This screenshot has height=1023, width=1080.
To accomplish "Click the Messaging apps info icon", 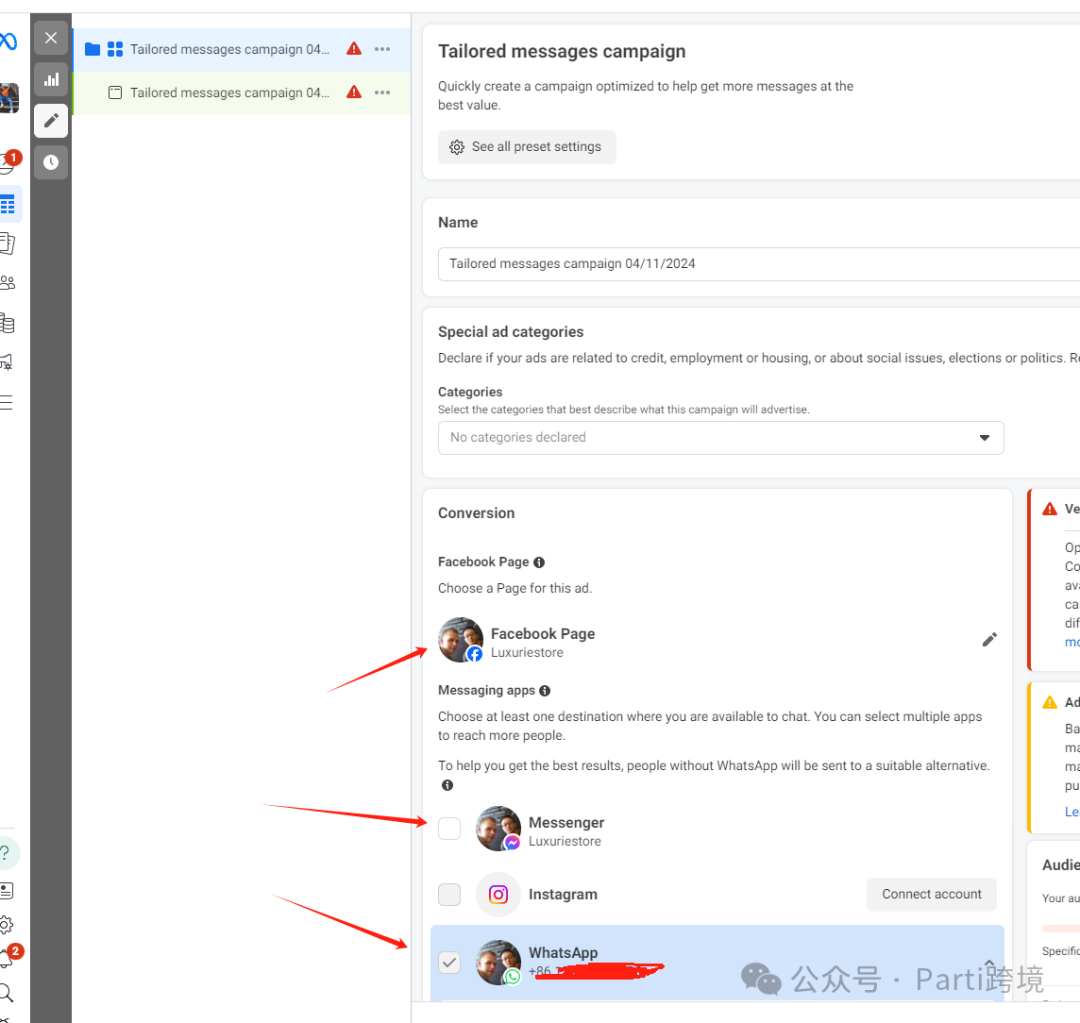I will click(545, 691).
